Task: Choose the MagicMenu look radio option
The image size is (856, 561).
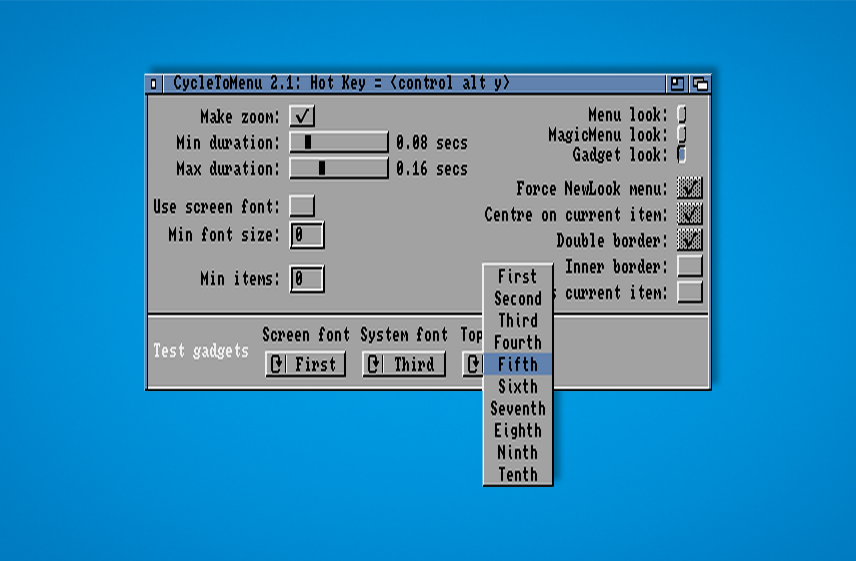Action: pos(682,134)
